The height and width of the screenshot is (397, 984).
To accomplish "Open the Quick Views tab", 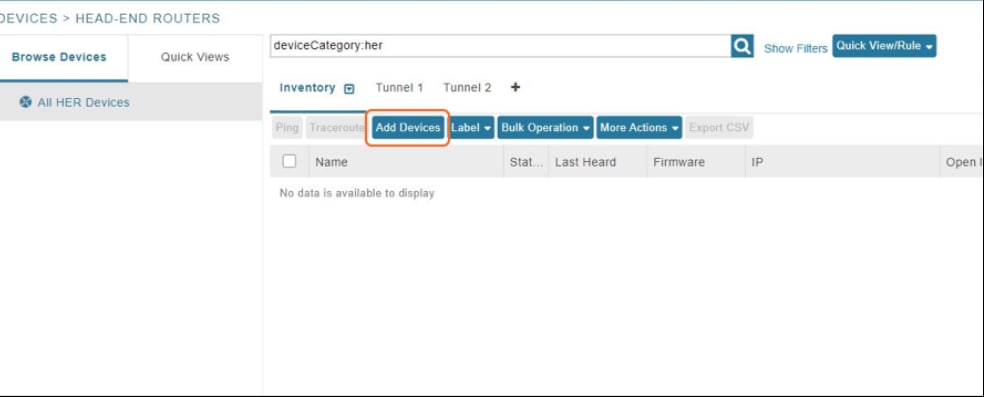I will [195, 57].
